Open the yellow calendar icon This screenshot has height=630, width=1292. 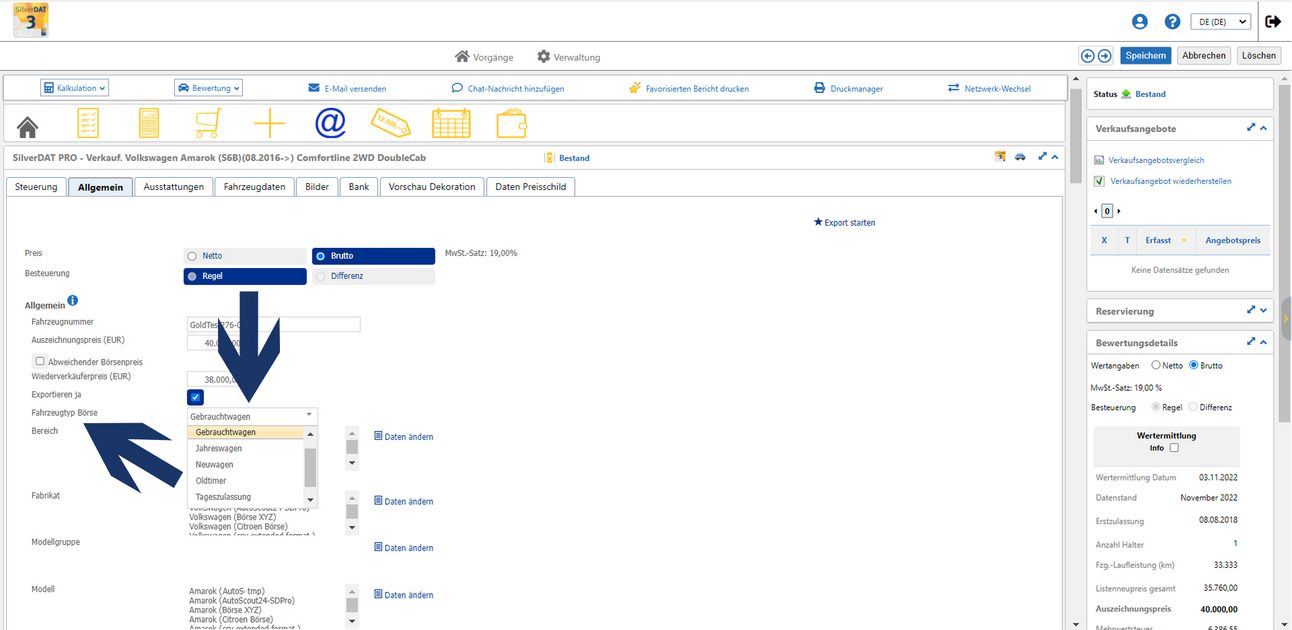point(451,123)
